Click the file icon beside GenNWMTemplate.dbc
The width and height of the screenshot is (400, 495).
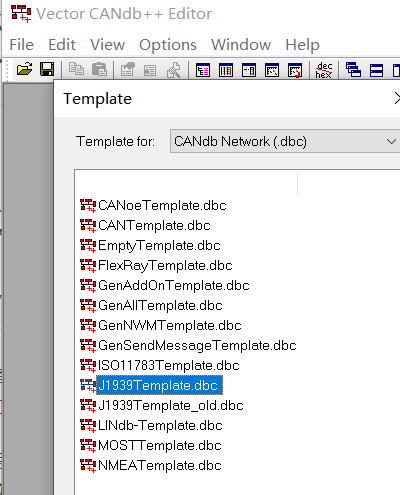coord(88,326)
